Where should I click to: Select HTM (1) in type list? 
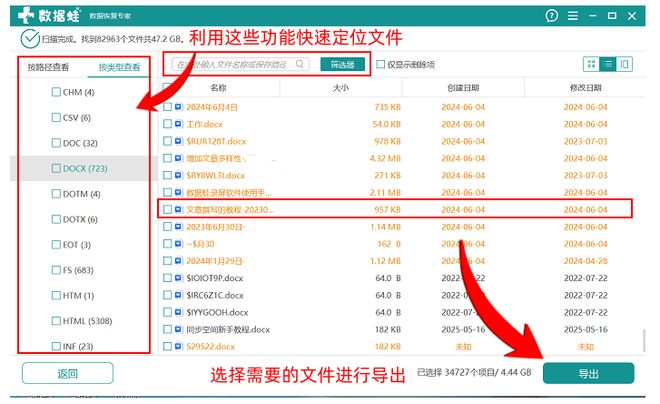[x=78, y=295]
